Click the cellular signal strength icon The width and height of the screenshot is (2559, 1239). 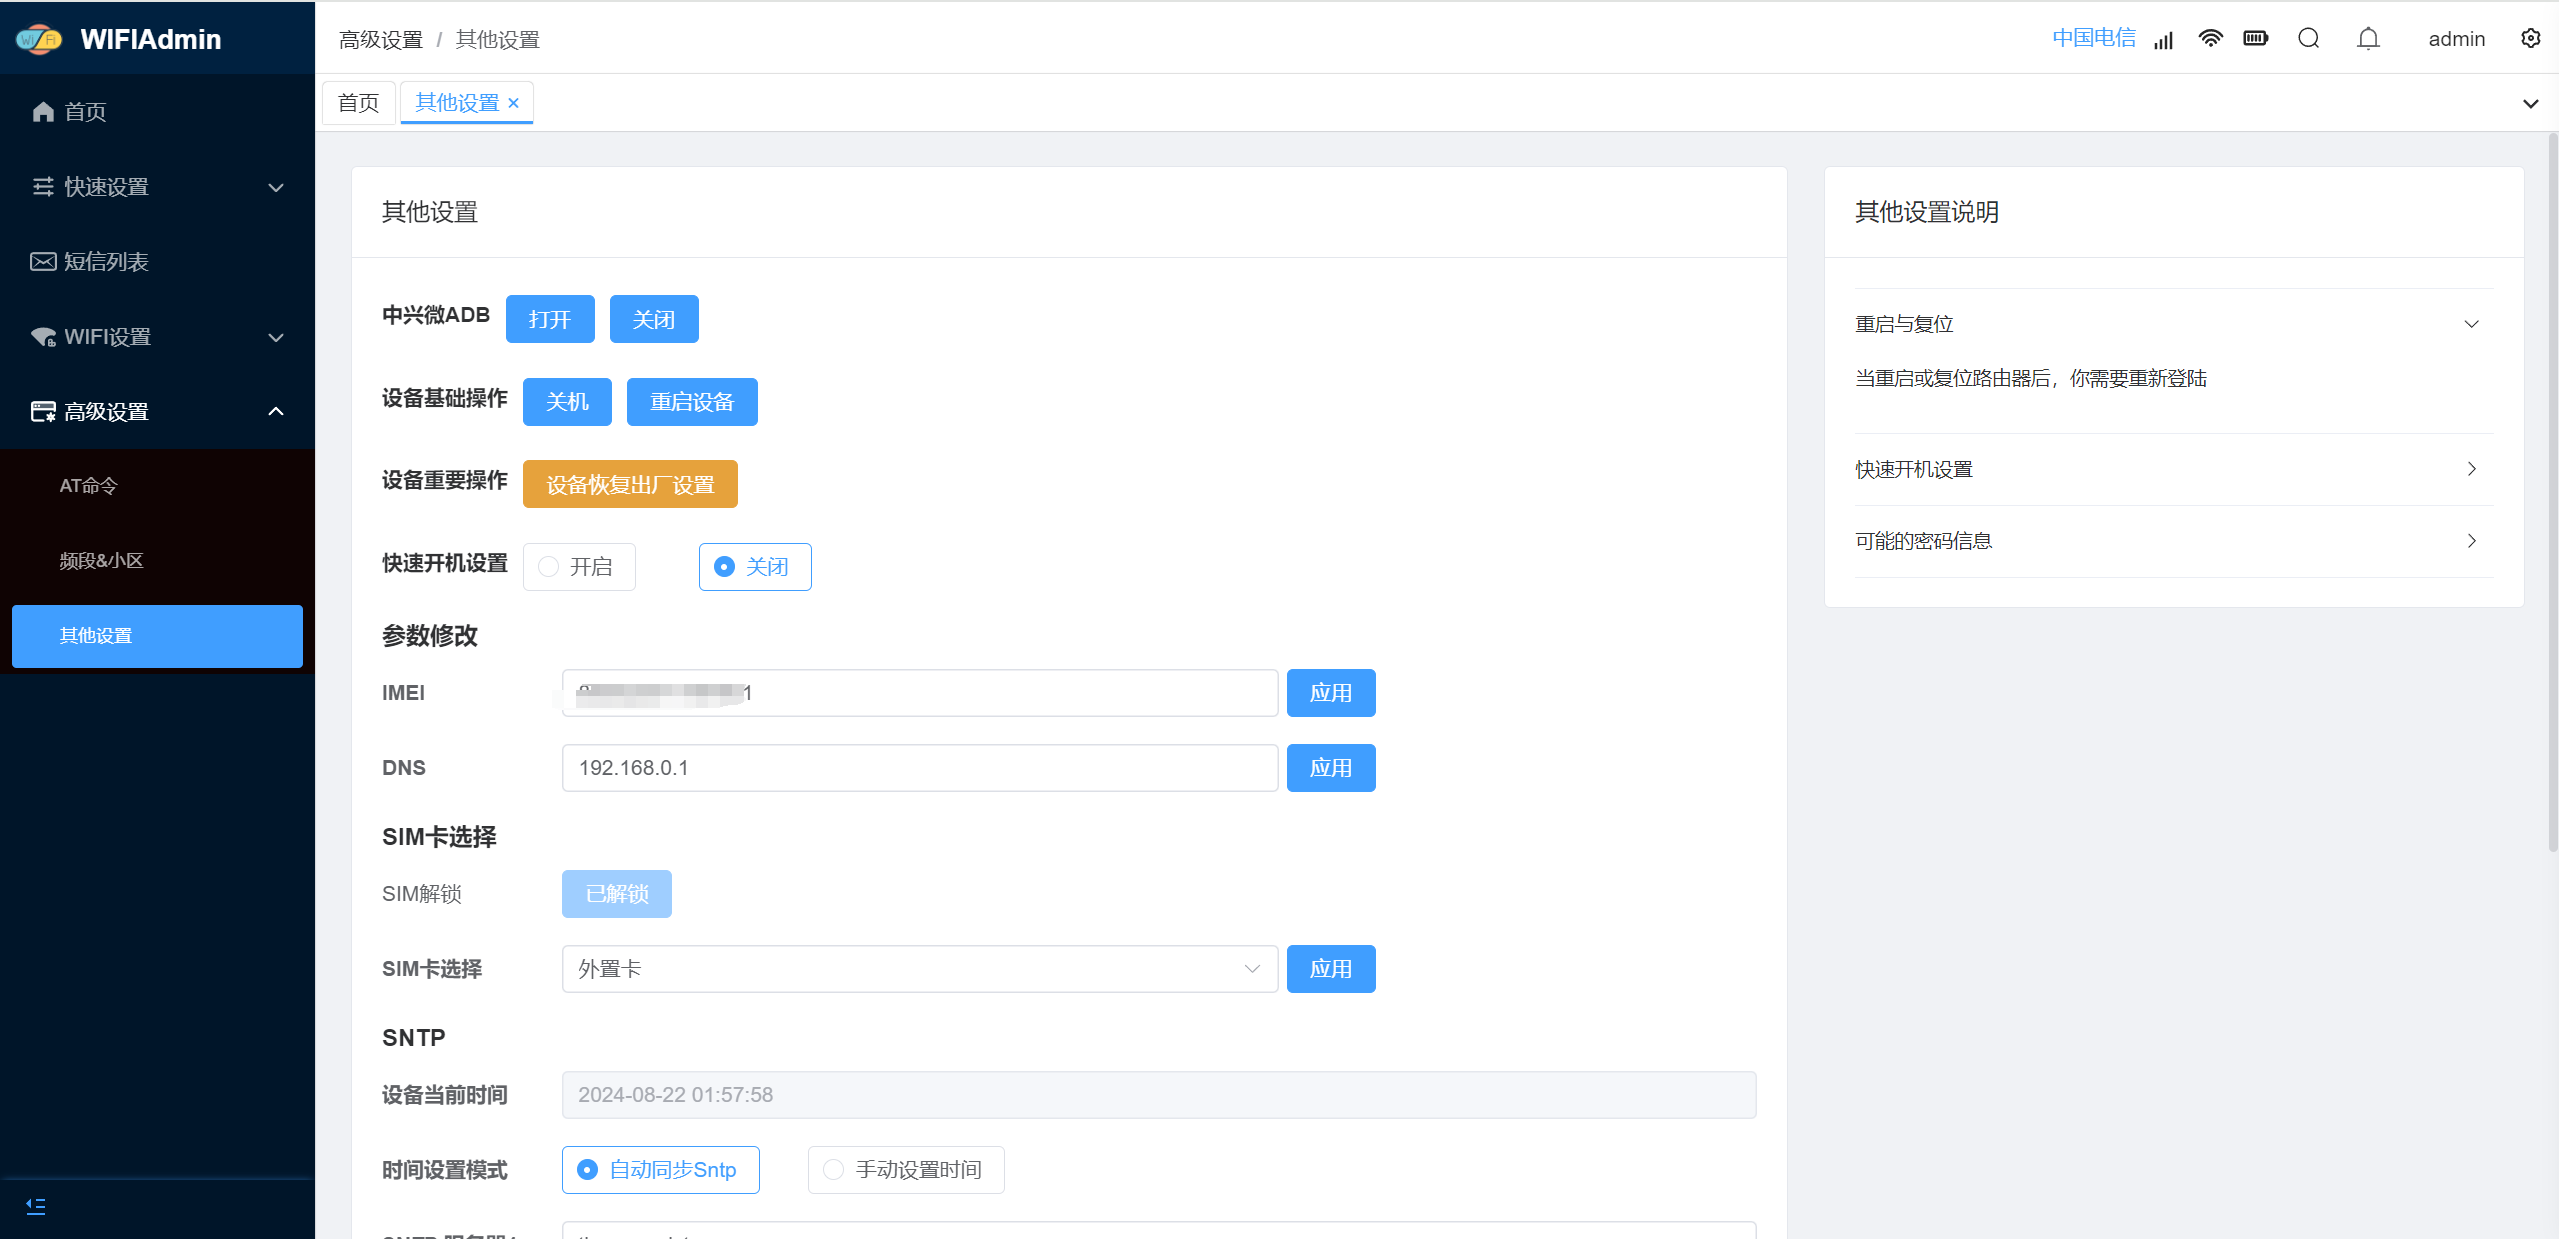(2163, 40)
